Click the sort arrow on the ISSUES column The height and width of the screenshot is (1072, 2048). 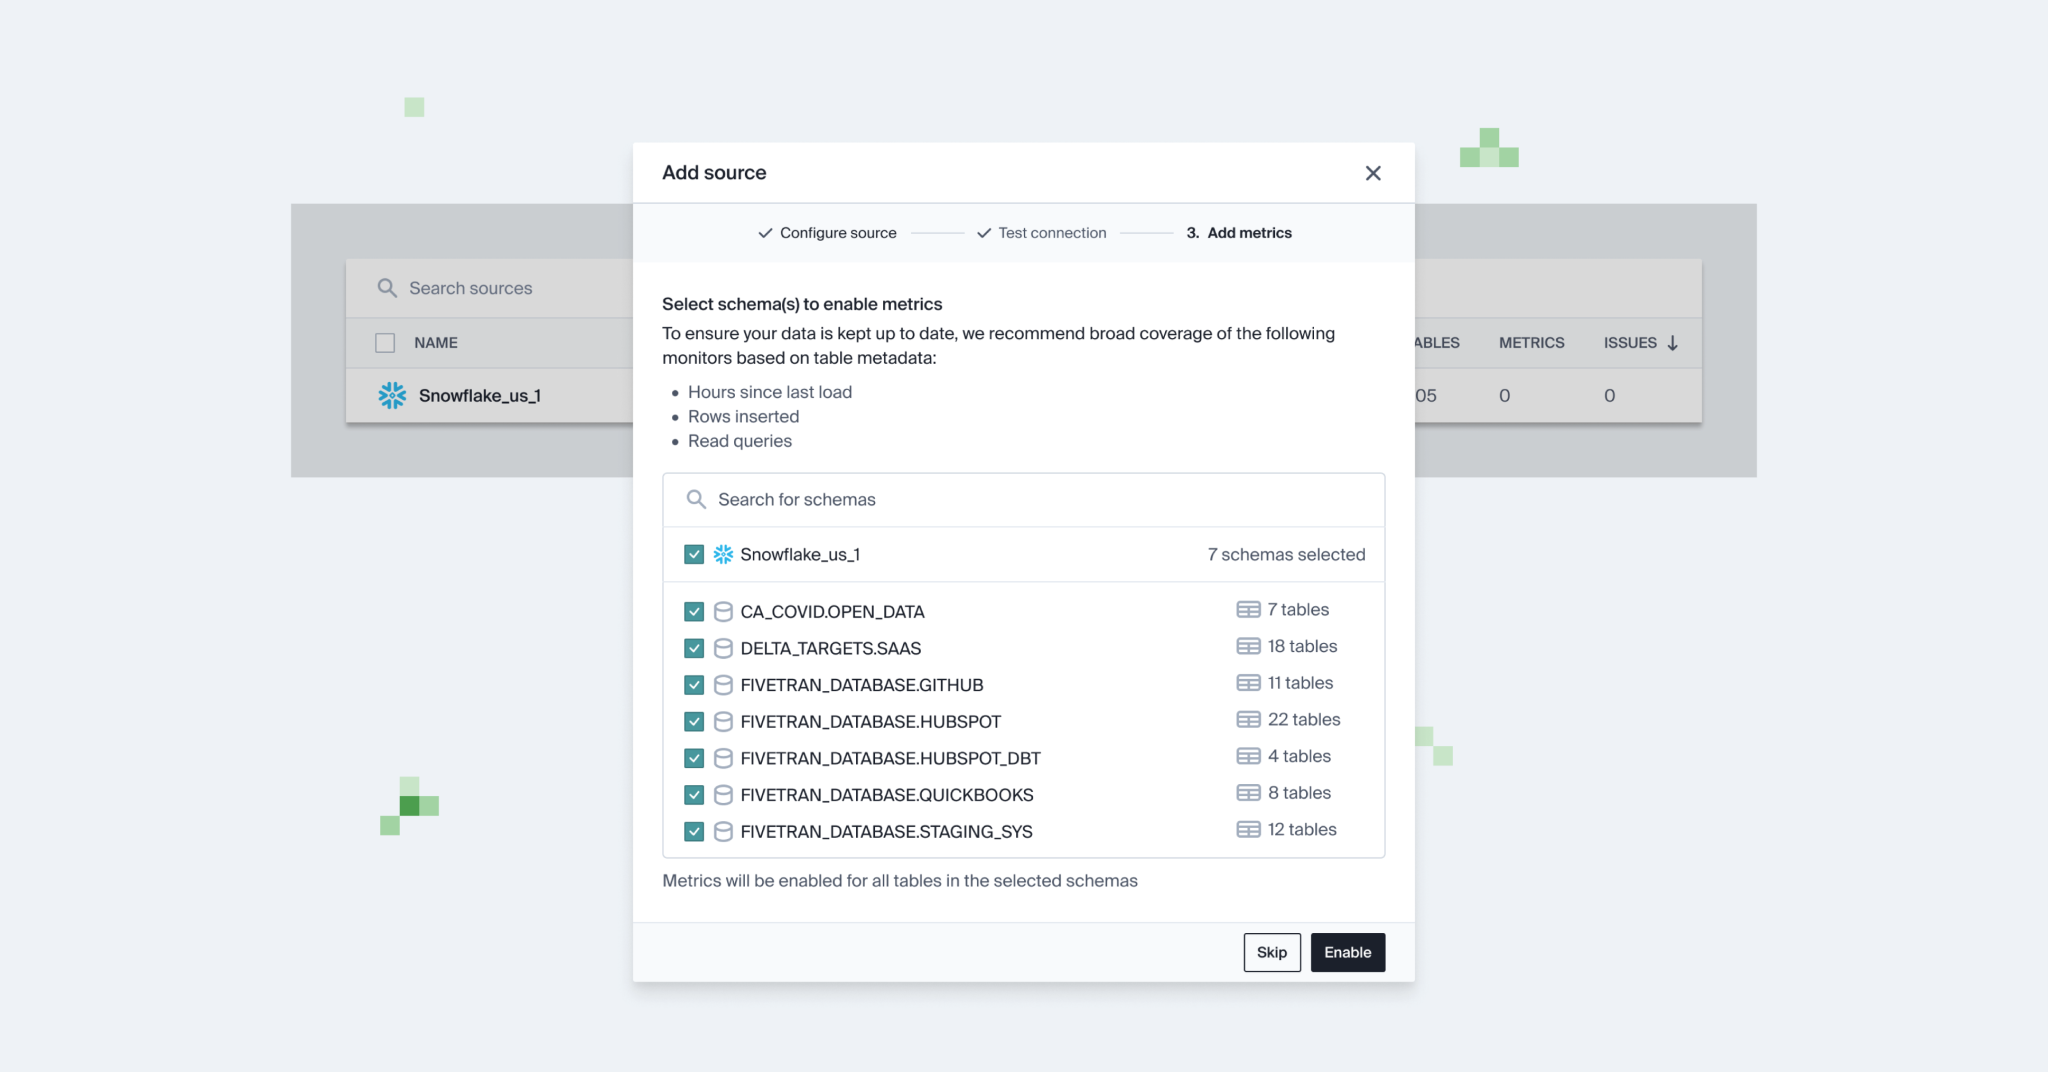pos(1674,342)
